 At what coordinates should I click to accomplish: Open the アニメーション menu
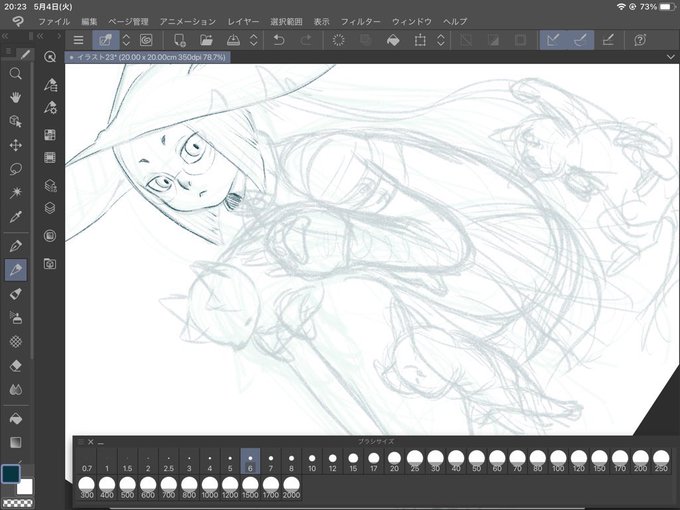188,22
